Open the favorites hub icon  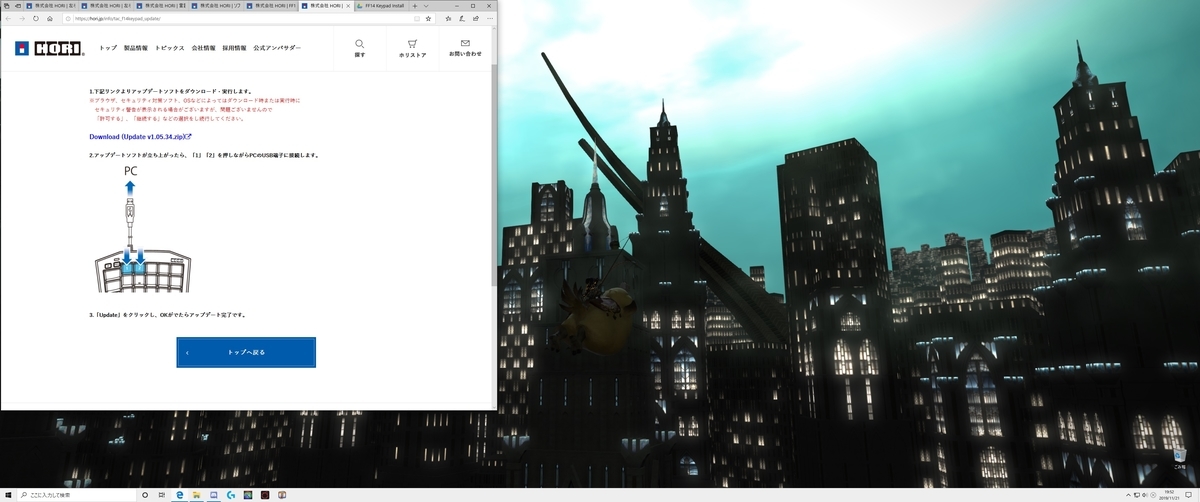tap(448, 19)
